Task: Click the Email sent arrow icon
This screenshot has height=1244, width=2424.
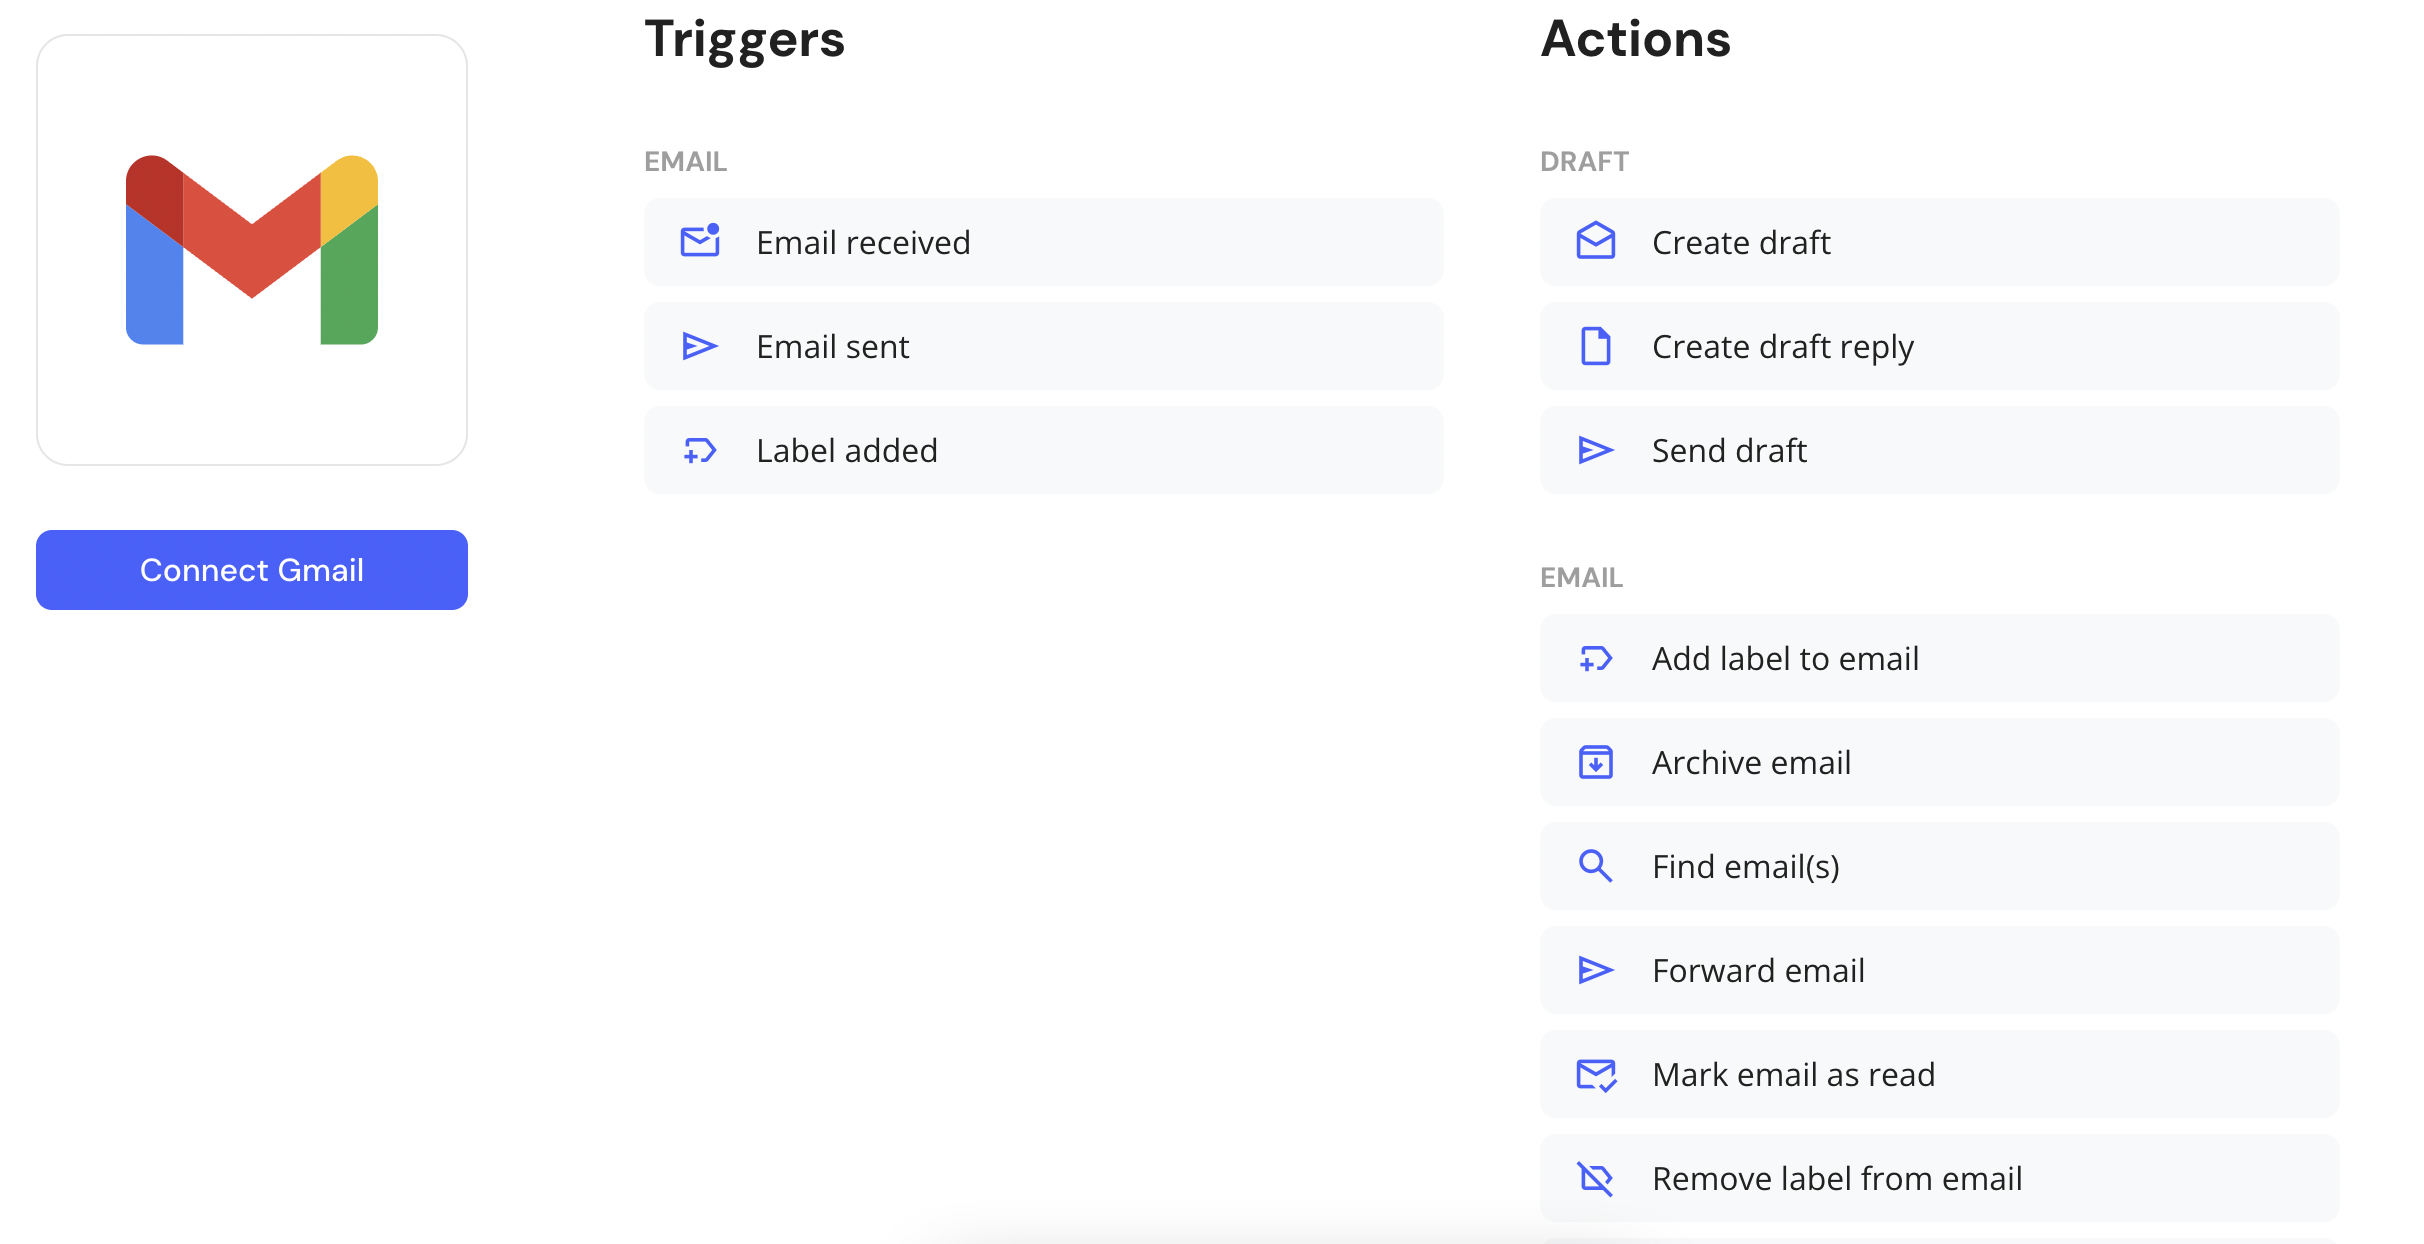Action: tap(700, 346)
